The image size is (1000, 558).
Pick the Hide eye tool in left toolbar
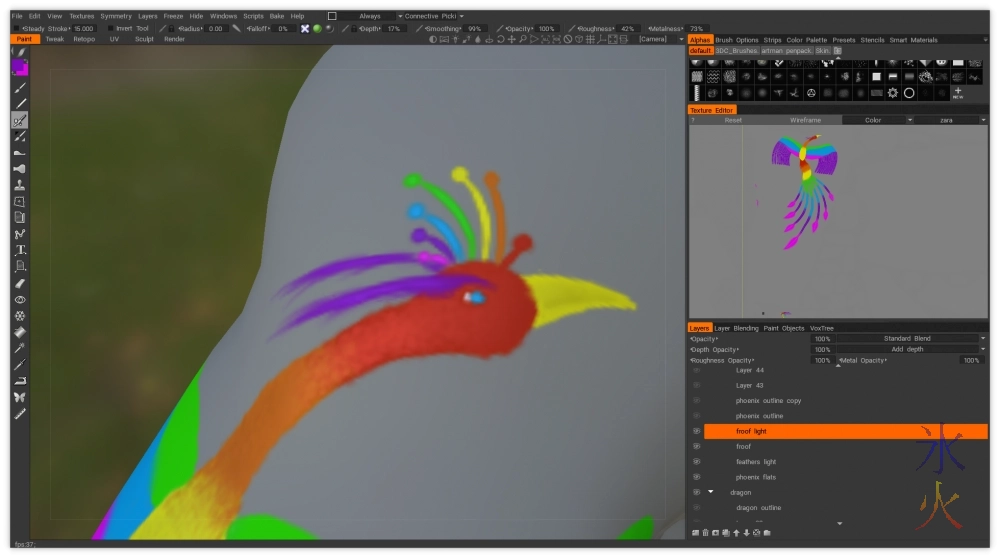pos(20,299)
